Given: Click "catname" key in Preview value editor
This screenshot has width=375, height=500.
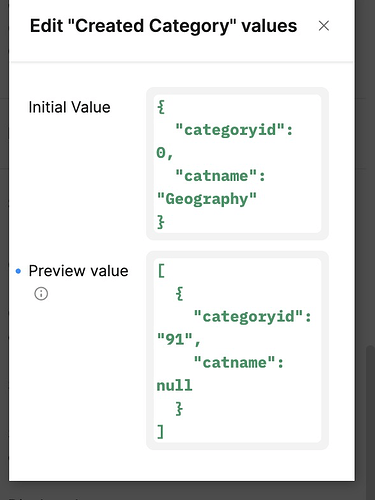Looking at the screenshot, I should 234,362.
